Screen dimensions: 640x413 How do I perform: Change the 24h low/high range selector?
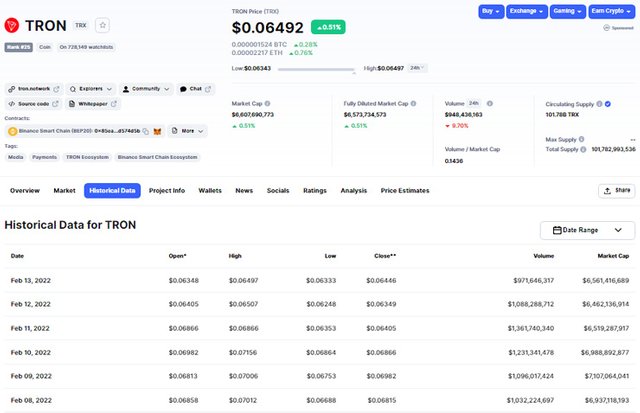click(417, 68)
